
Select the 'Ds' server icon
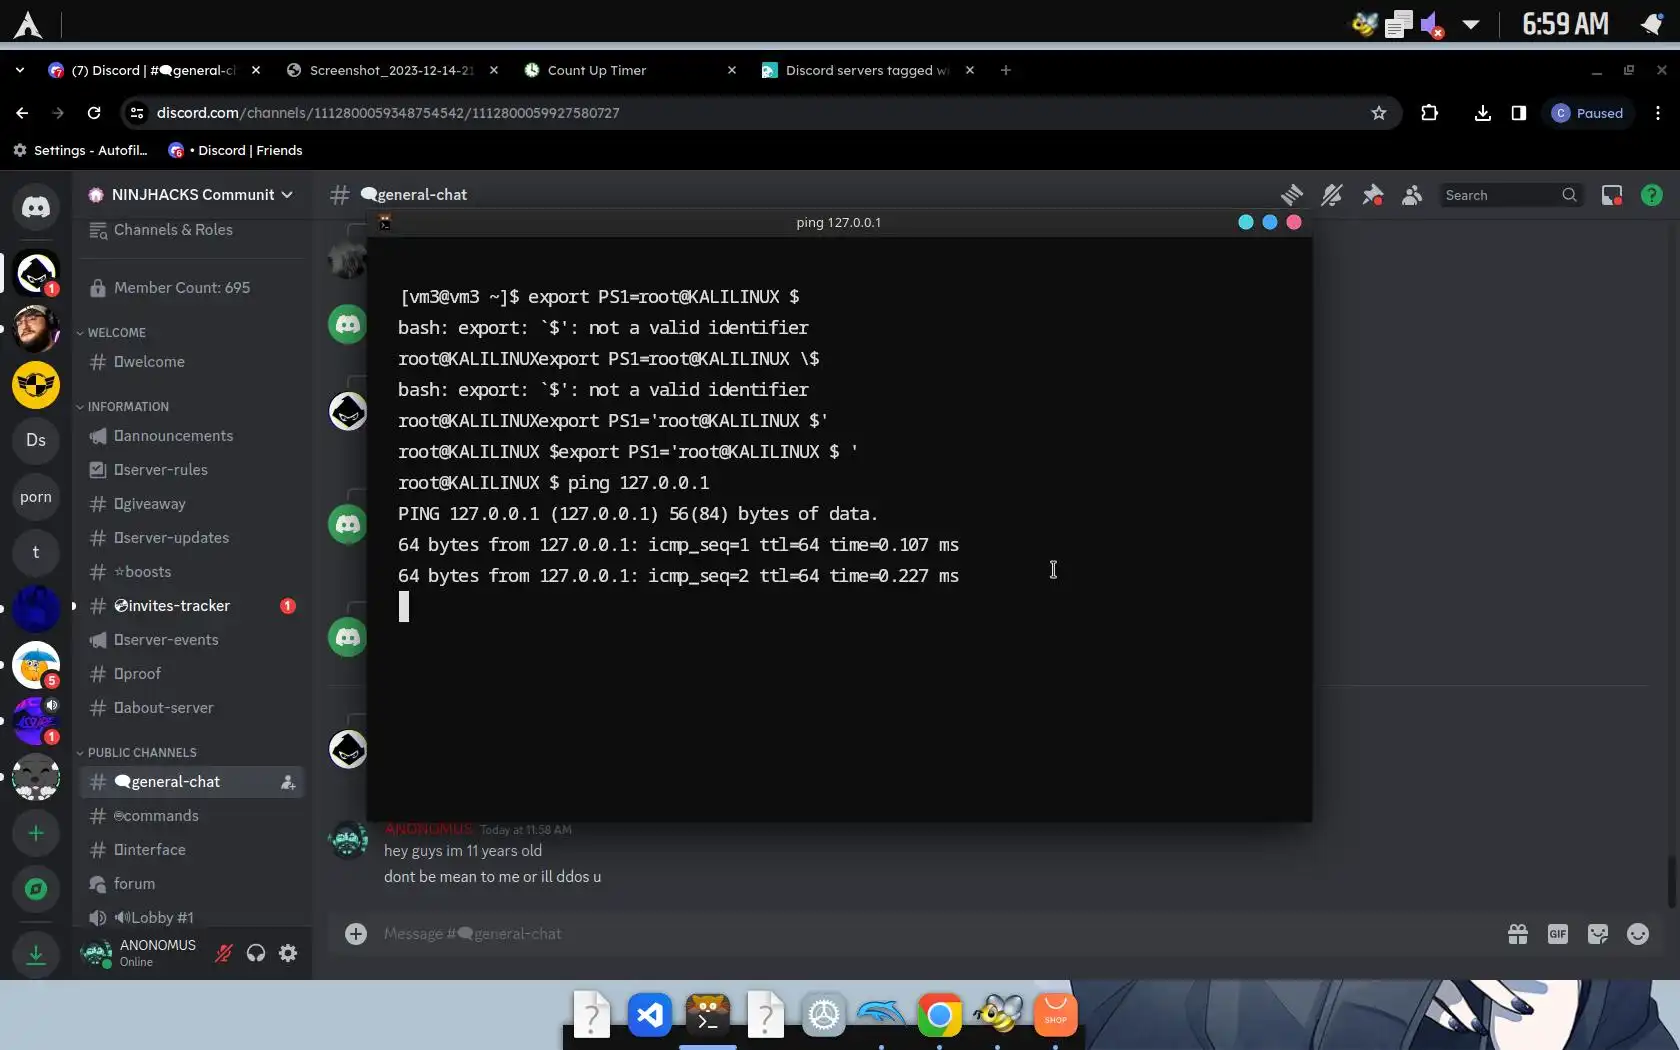pos(36,440)
